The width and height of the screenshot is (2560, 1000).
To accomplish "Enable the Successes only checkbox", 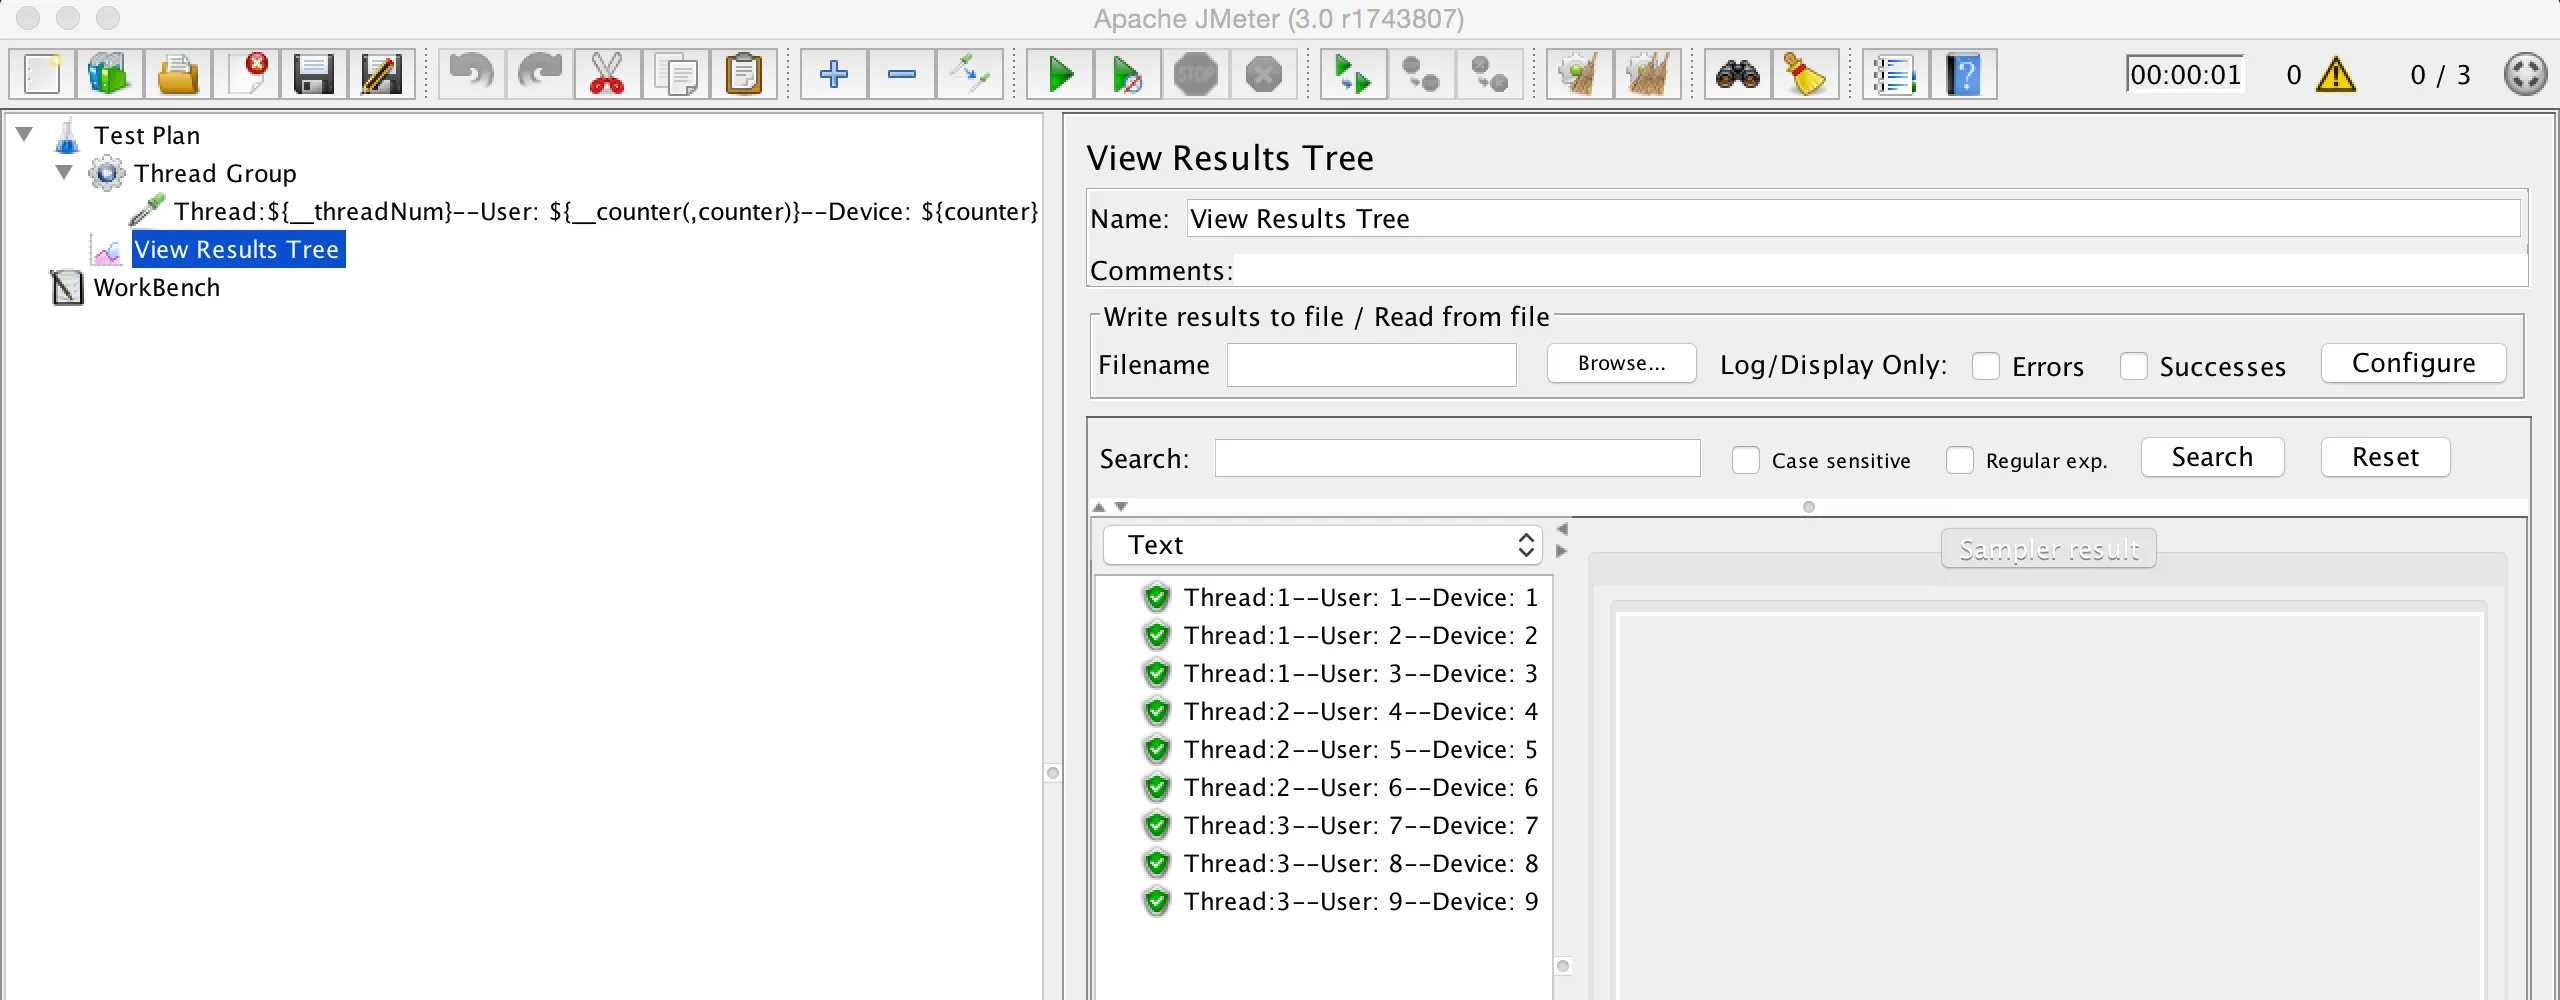I will point(2133,366).
